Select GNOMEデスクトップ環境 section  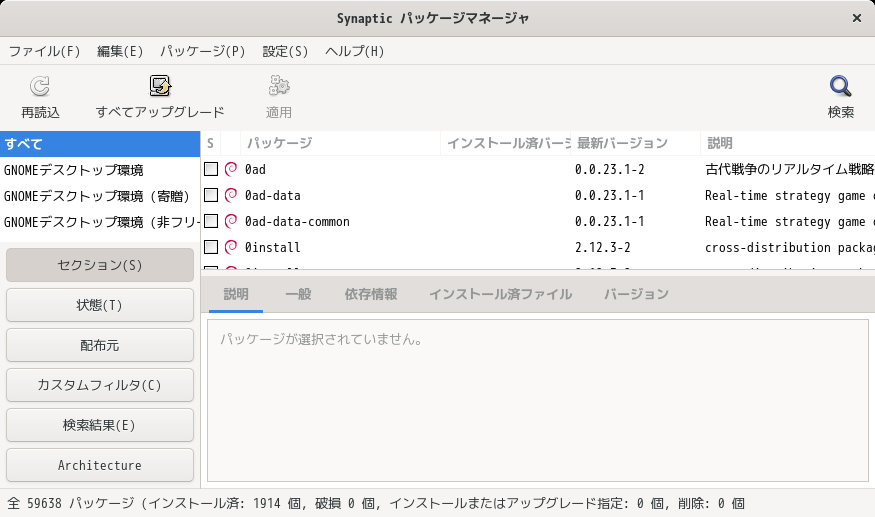[x=100, y=170]
